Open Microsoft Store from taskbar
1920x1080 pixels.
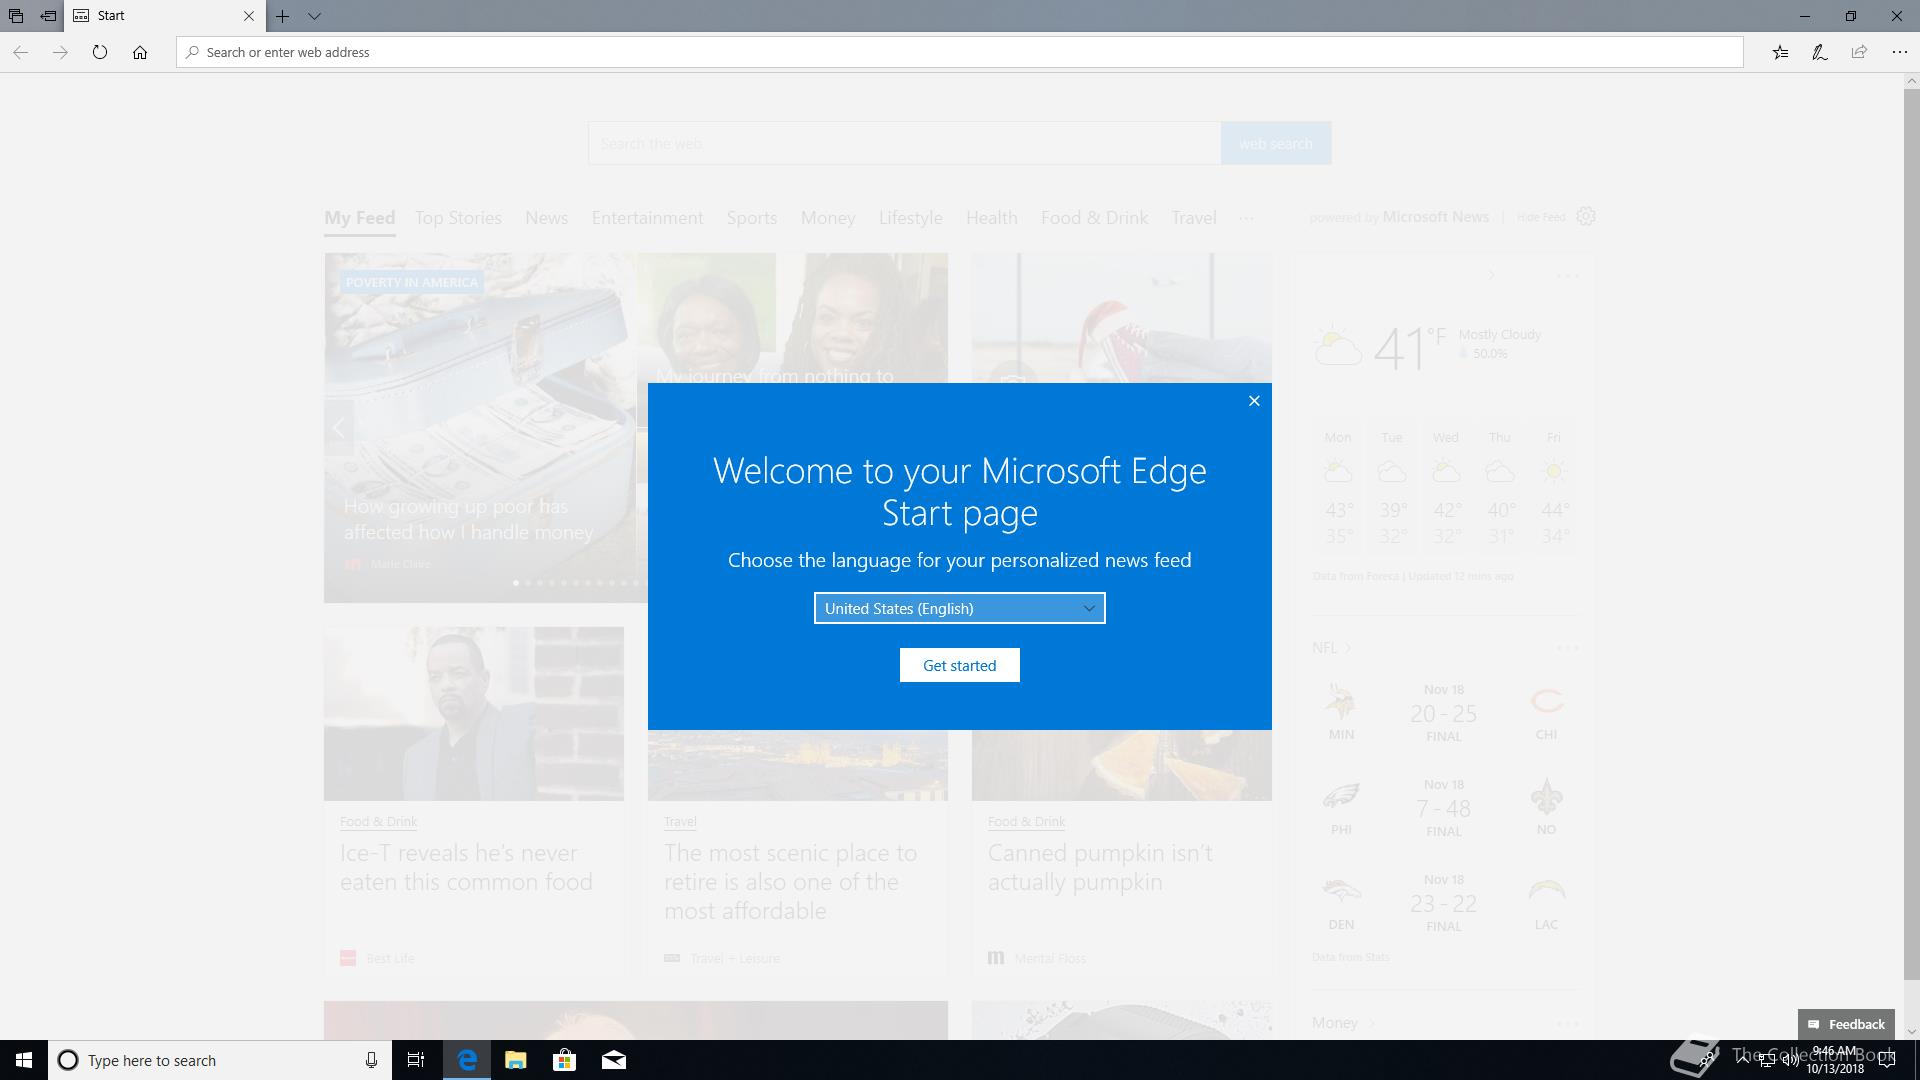564,1060
